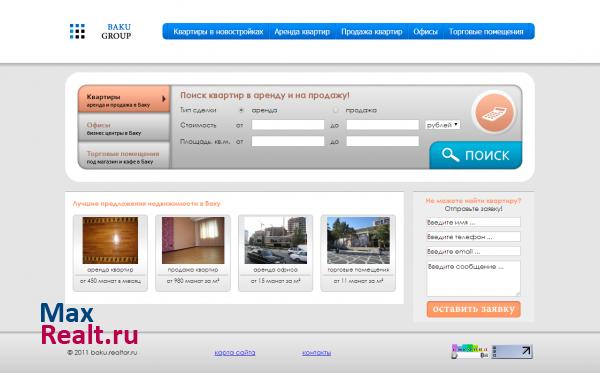Image resolution: width=600 pixels, height=373 pixels.
Task: Click the Стоимость 'от' input field
Action: [x=288, y=125]
